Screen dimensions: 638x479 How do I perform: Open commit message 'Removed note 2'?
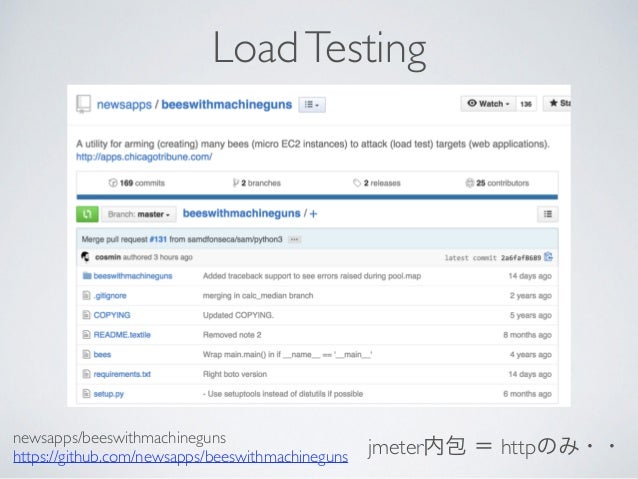pos(232,335)
